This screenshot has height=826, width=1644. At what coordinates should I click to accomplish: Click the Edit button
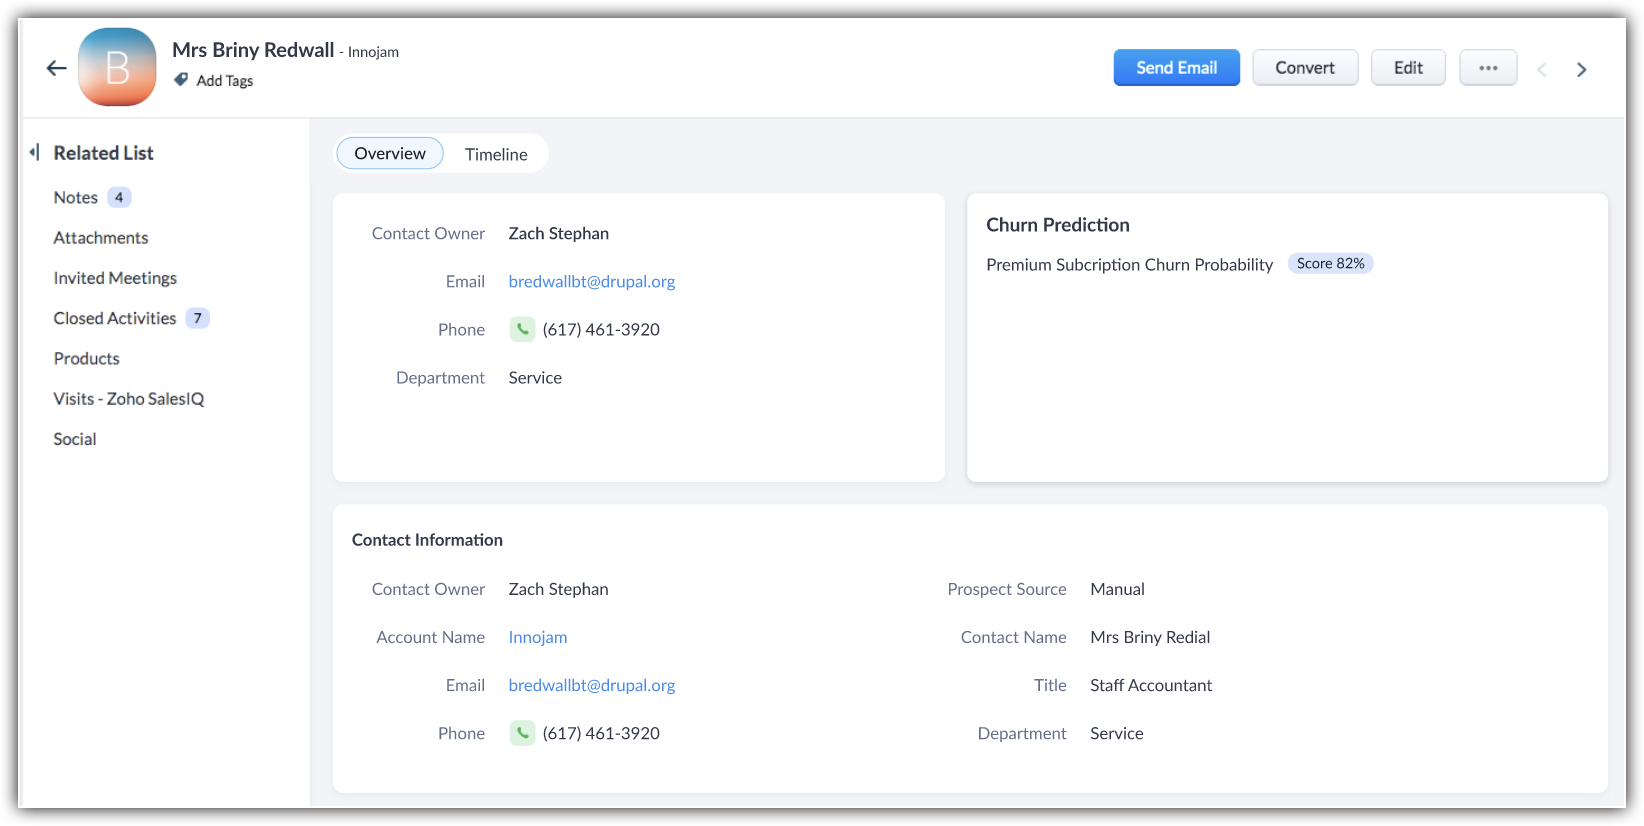[1407, 68]
